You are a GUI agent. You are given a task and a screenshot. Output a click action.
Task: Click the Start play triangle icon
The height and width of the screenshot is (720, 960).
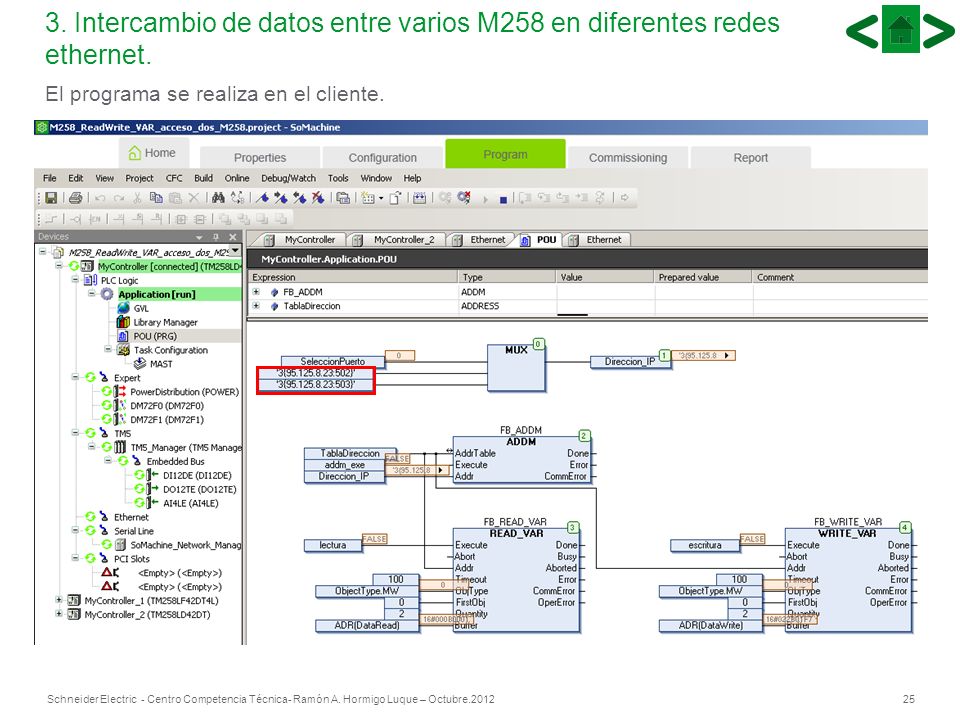[x=485, y=199]
